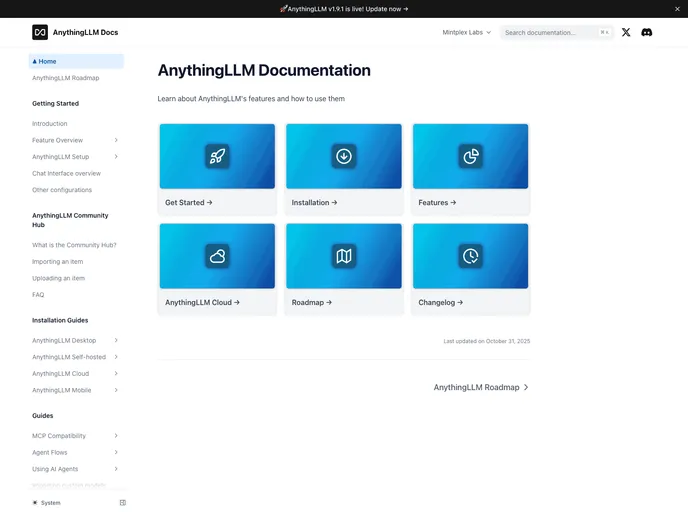Click AnythingLLM Docs title text

click(x=86, y=32)
